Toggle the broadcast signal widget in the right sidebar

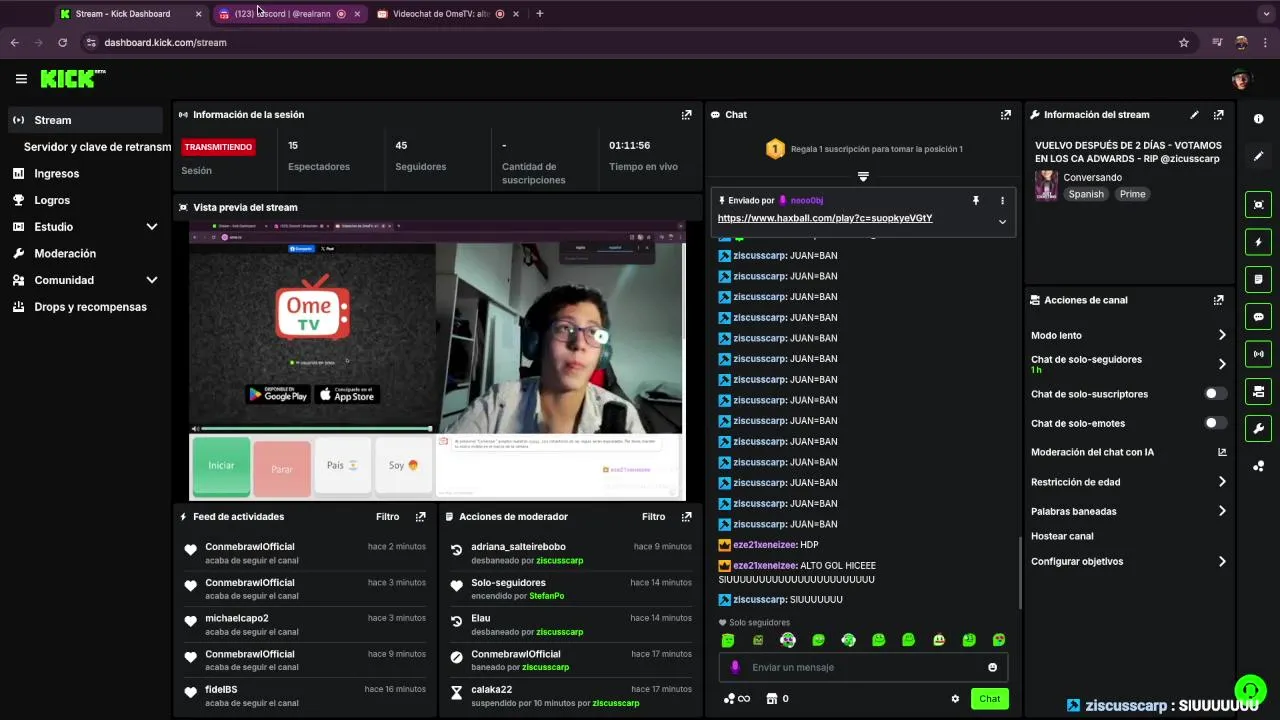tap(1258, 353)
